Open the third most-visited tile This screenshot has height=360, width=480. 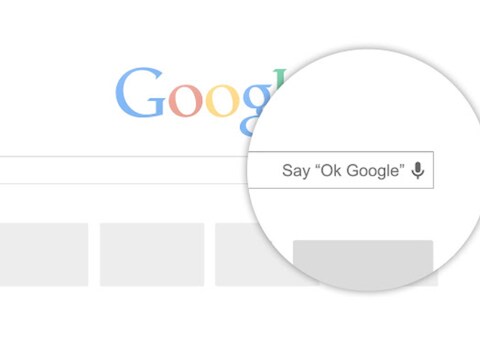[x=243, y=255]
